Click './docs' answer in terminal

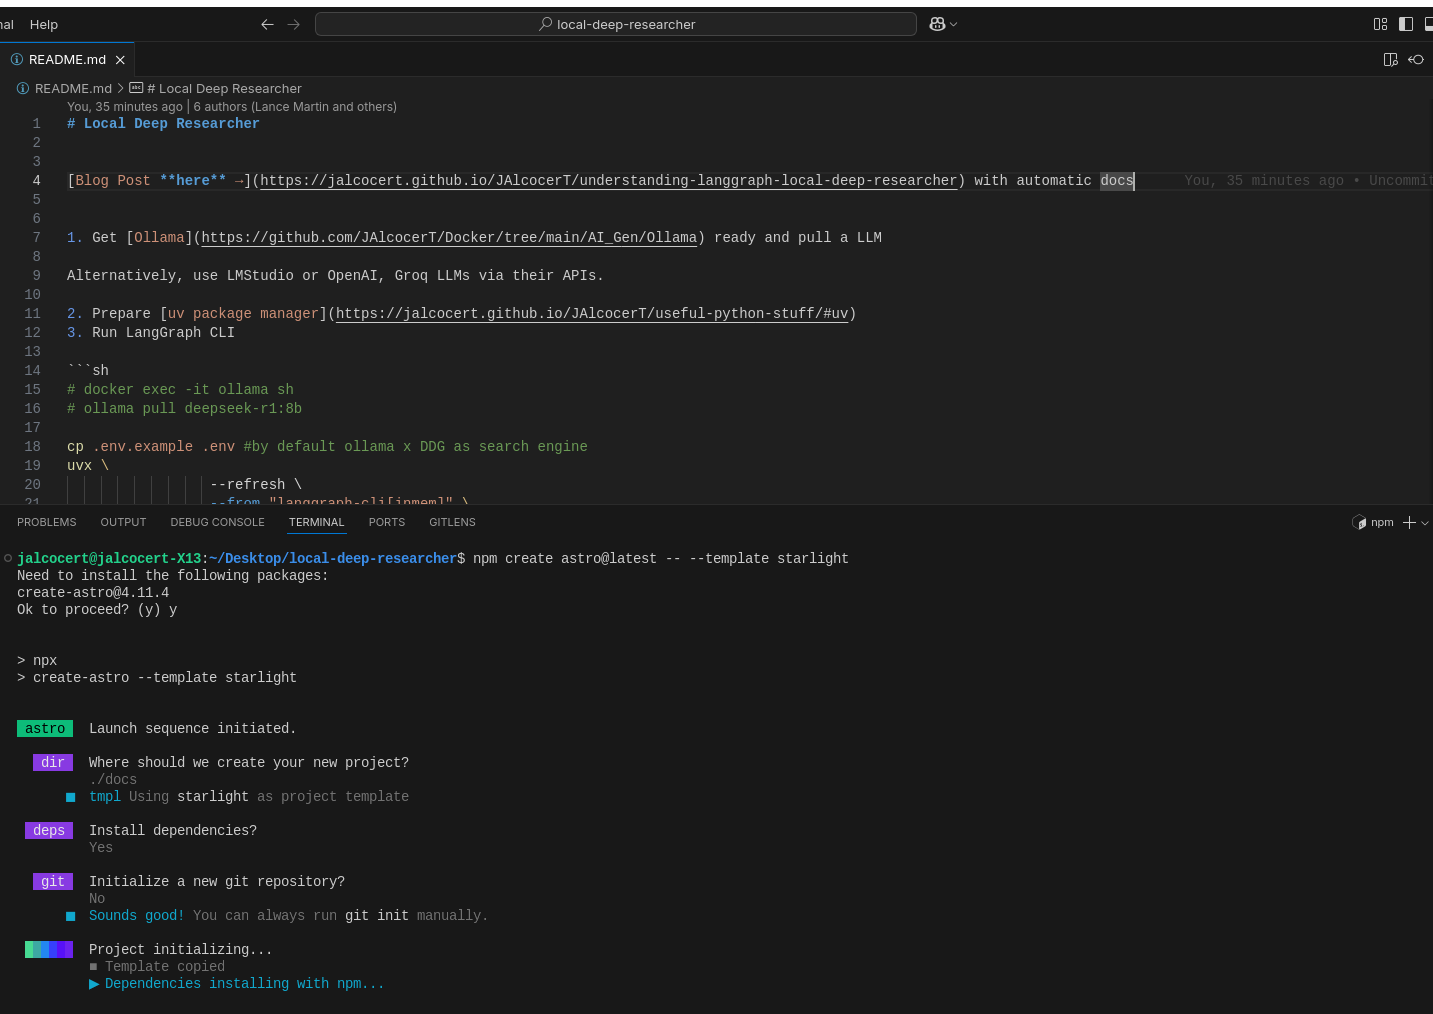click(x=113, y=779)
